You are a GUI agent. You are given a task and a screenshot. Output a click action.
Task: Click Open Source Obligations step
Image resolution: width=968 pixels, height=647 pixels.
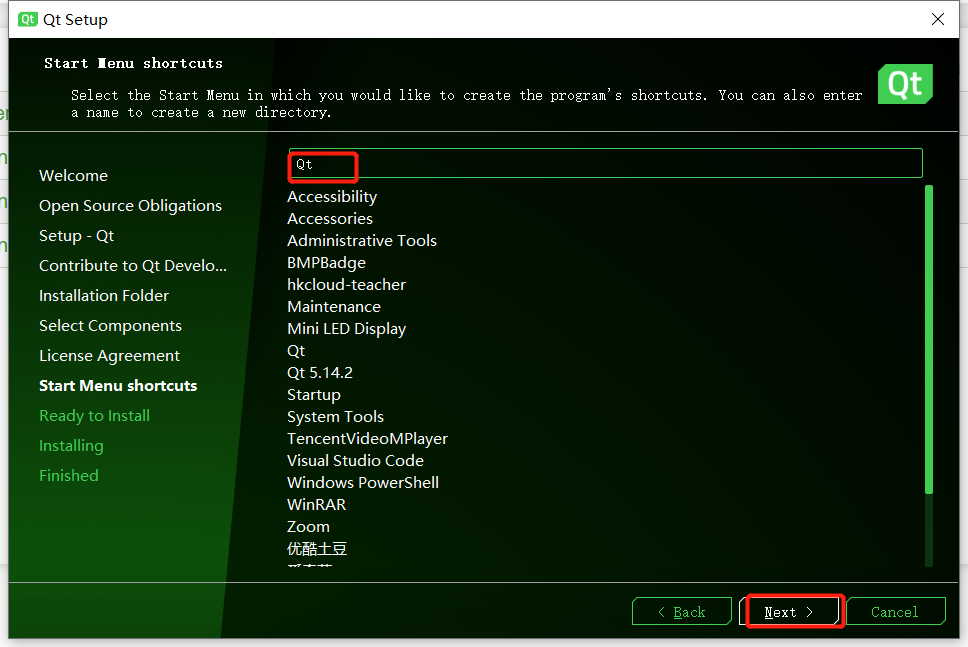click(x=130, y=206)
